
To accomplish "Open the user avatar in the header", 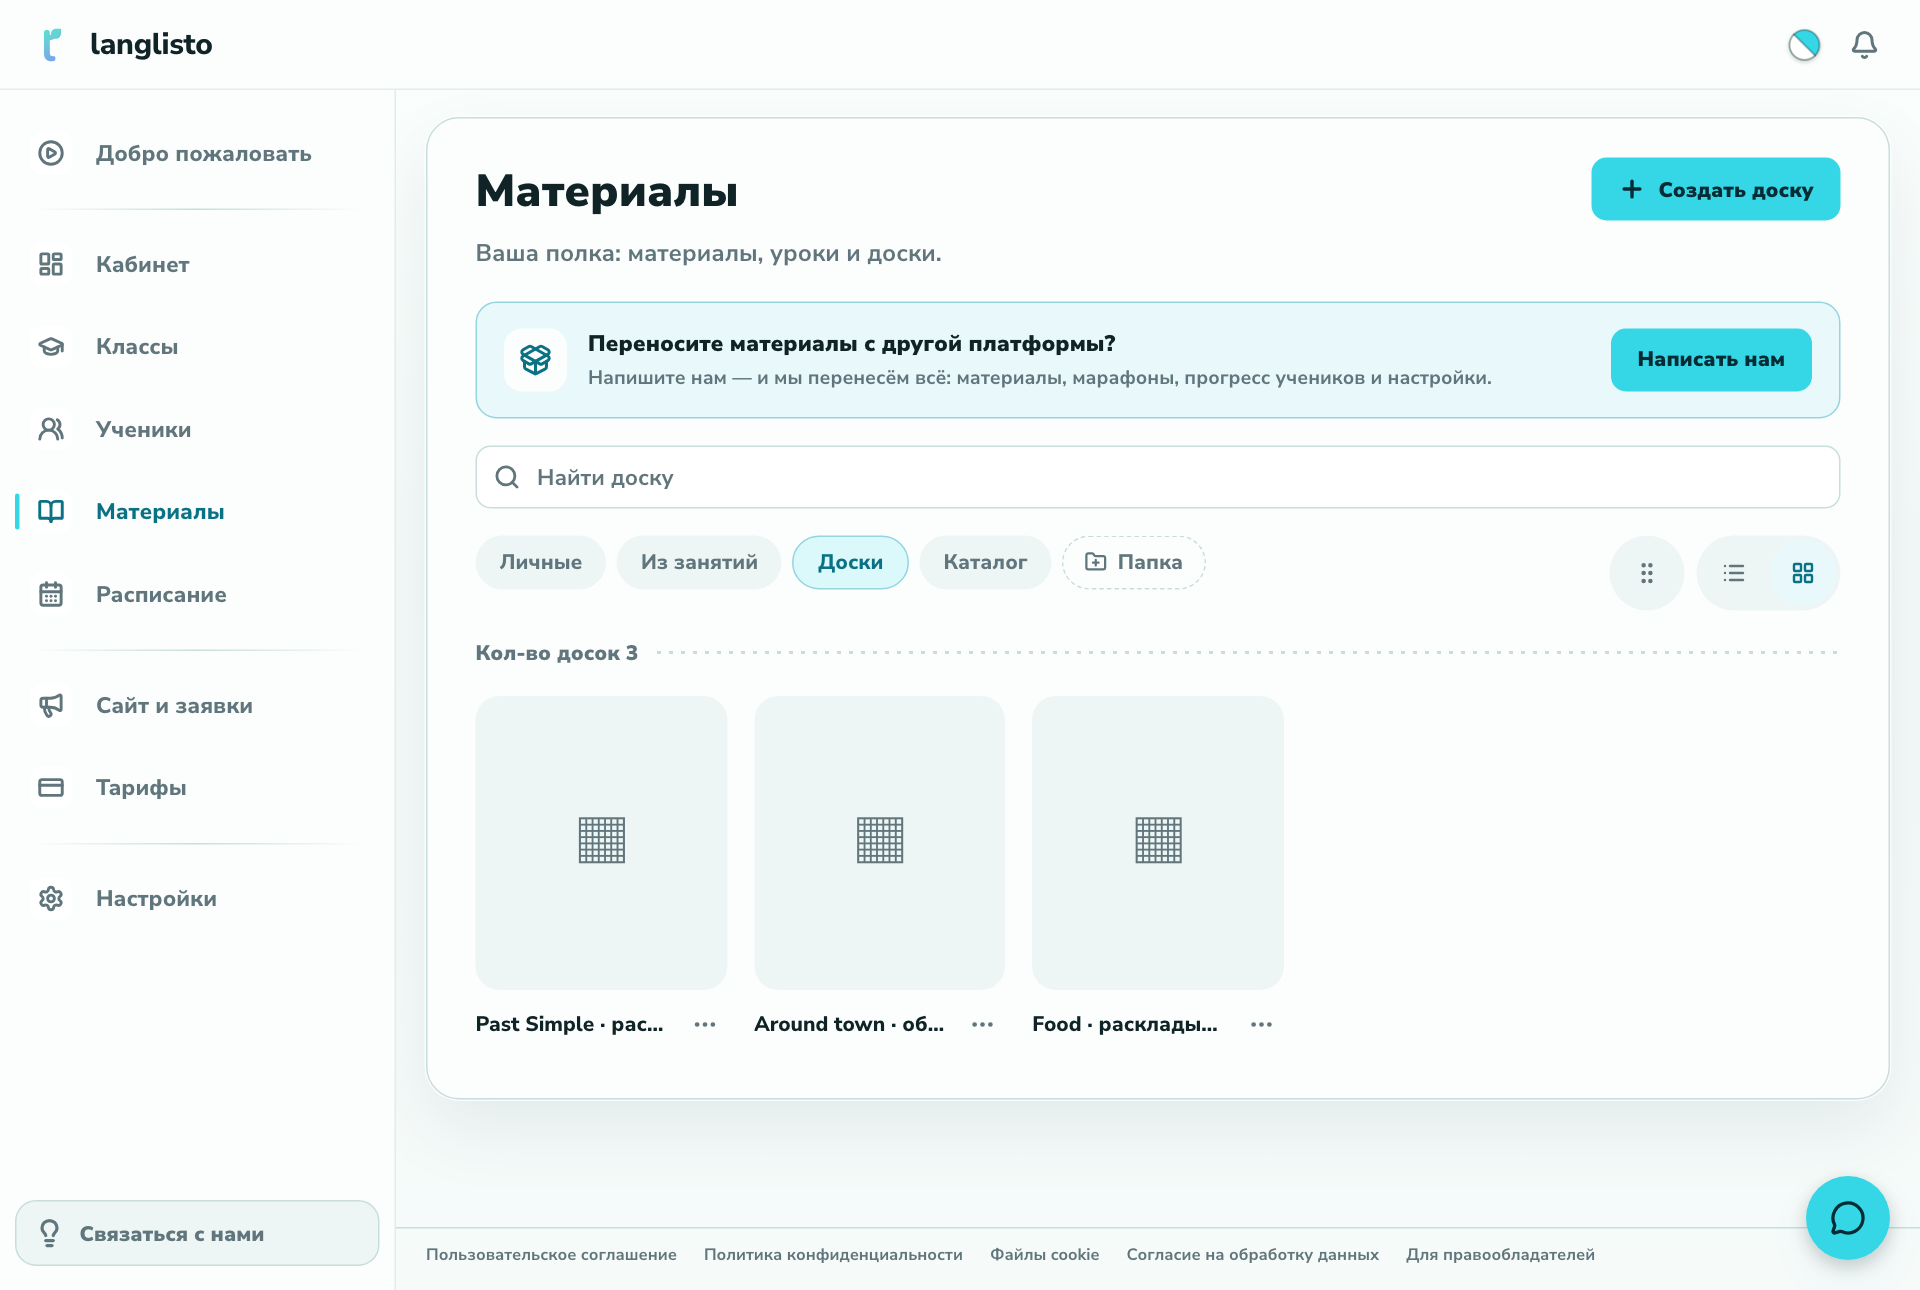I will [1804, 45].
